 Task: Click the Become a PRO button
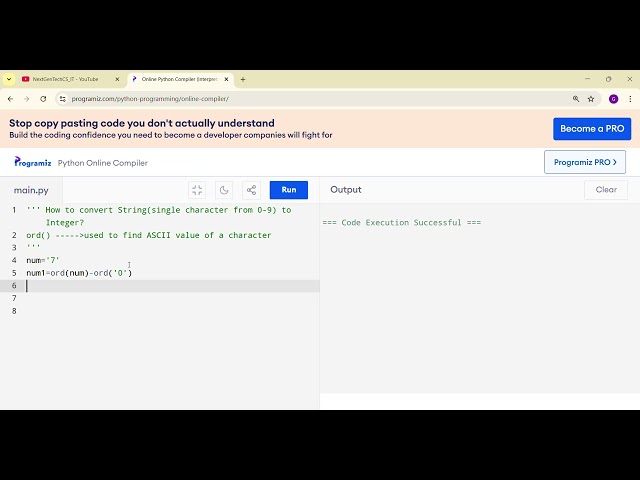592,129
